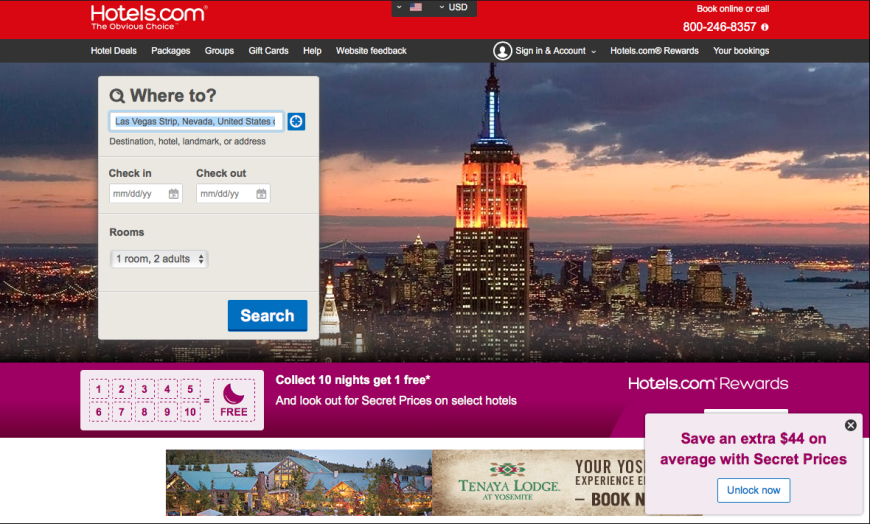The height and width of the screenshot is (524, 870).
Task: Go to Packages
Action: click(x=170, y=51)
